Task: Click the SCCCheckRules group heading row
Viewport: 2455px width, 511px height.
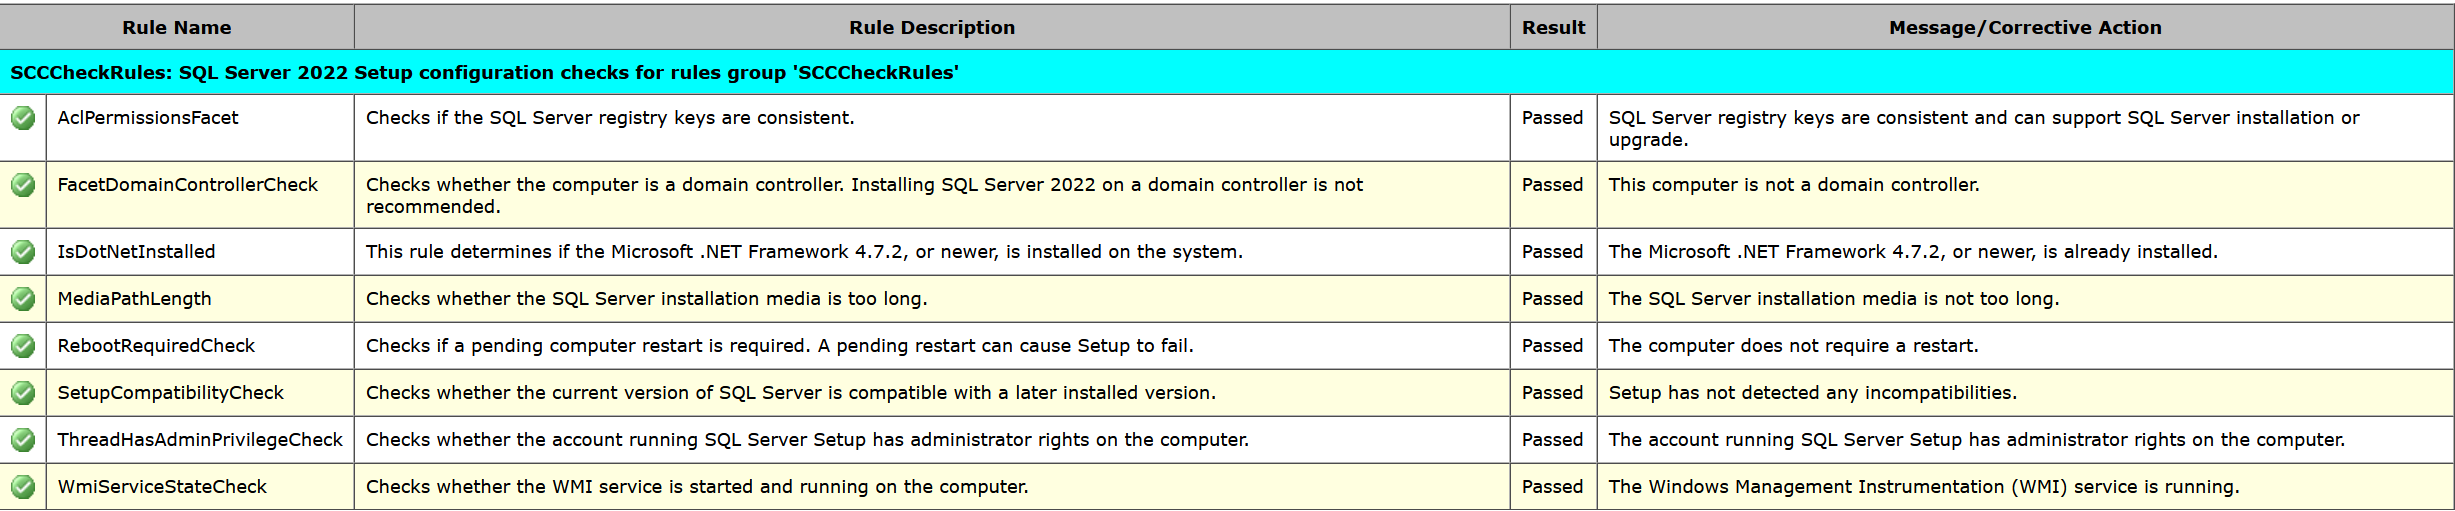Action: [x=1227, y=72]
